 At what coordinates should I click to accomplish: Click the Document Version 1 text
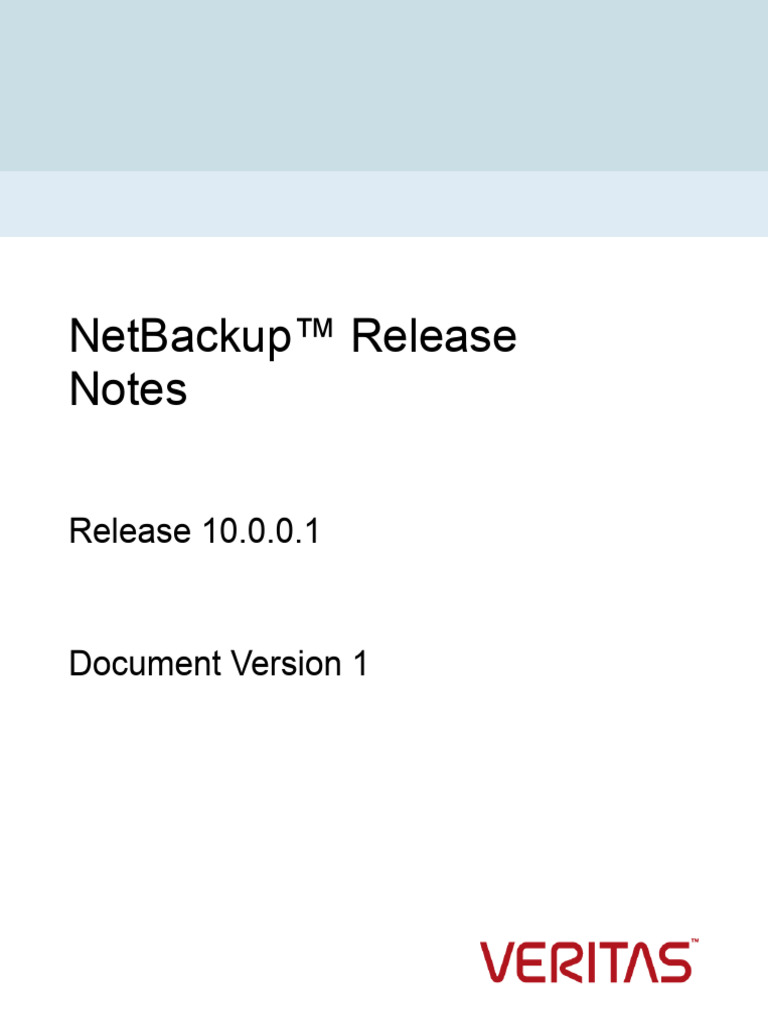[x=218, y=664]
